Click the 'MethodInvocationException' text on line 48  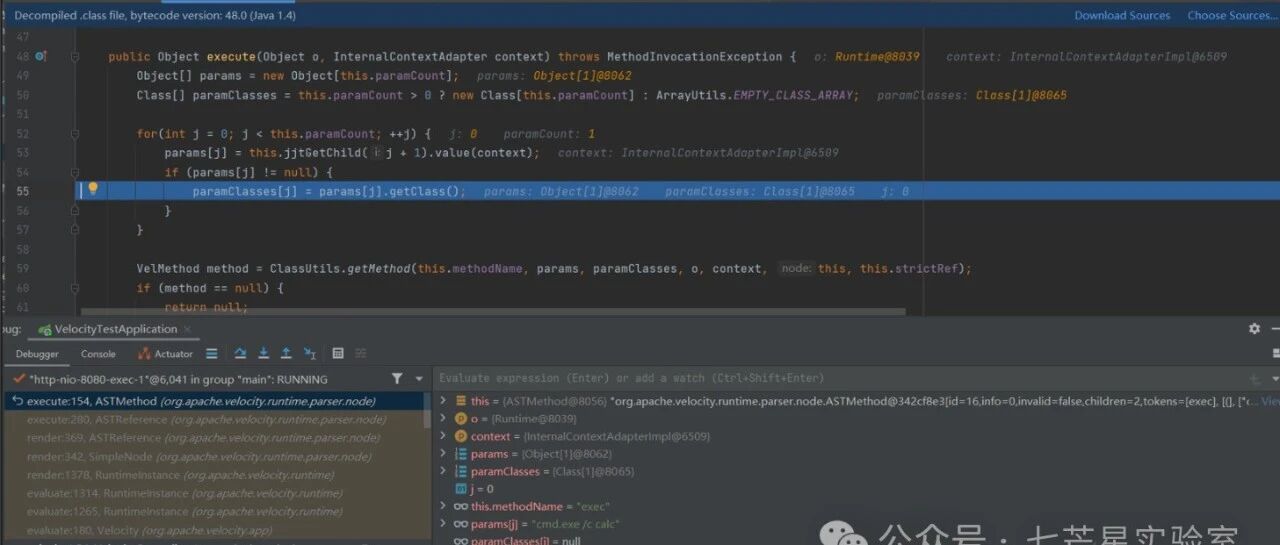(694, 57)
